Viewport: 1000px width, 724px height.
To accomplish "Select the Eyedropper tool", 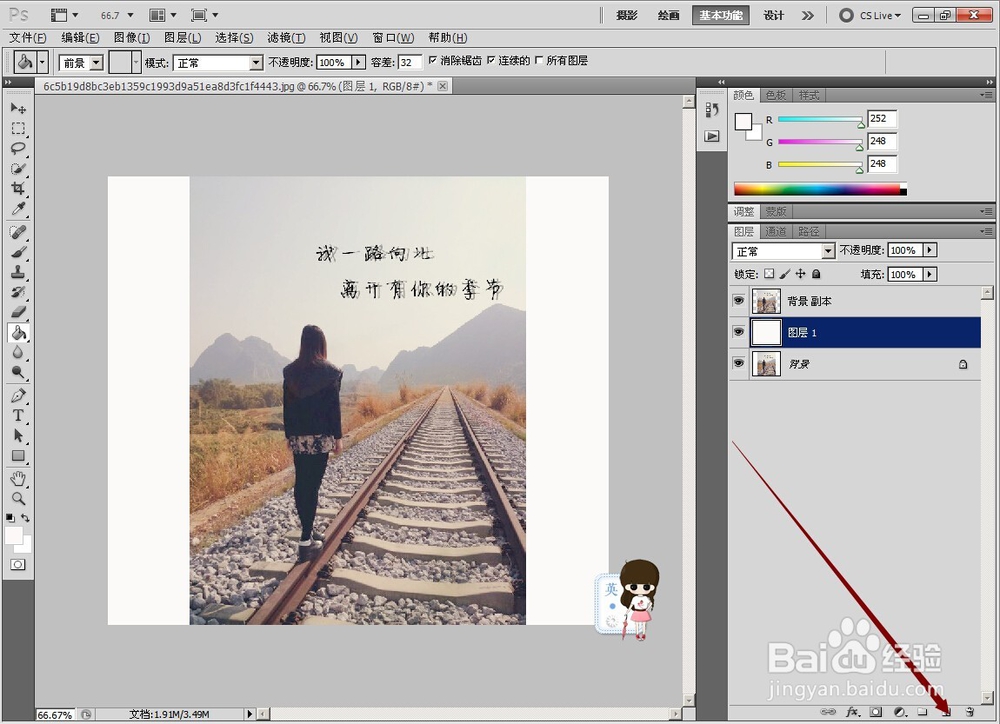I will 18,209.
